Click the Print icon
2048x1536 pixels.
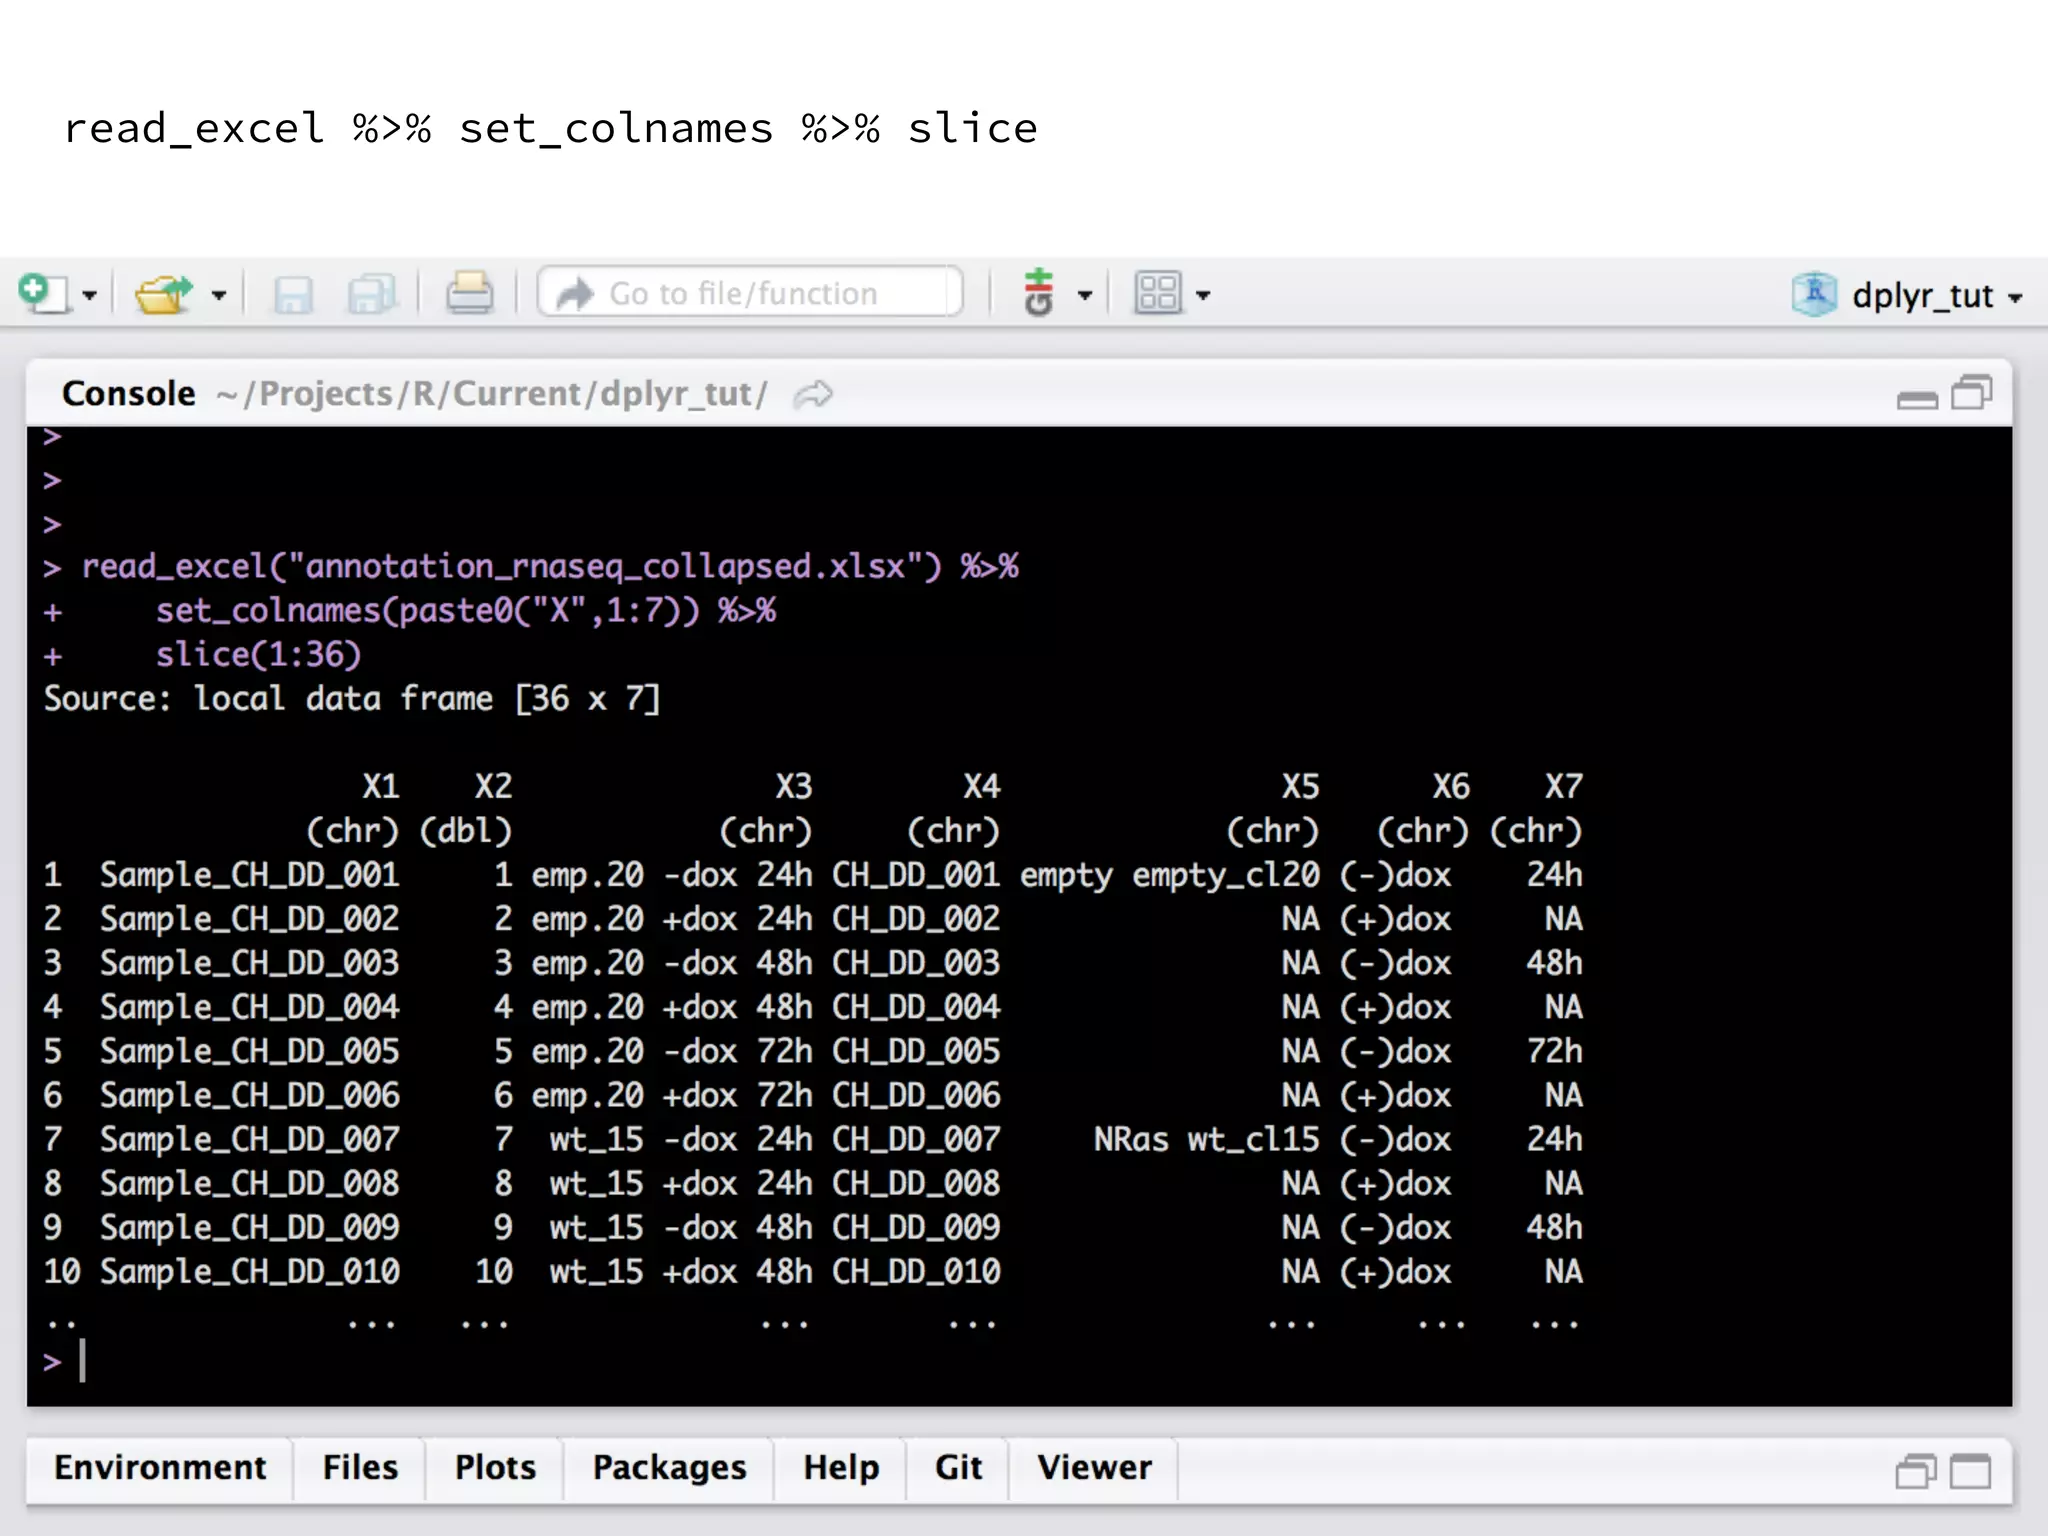click(x=469, y=293)
